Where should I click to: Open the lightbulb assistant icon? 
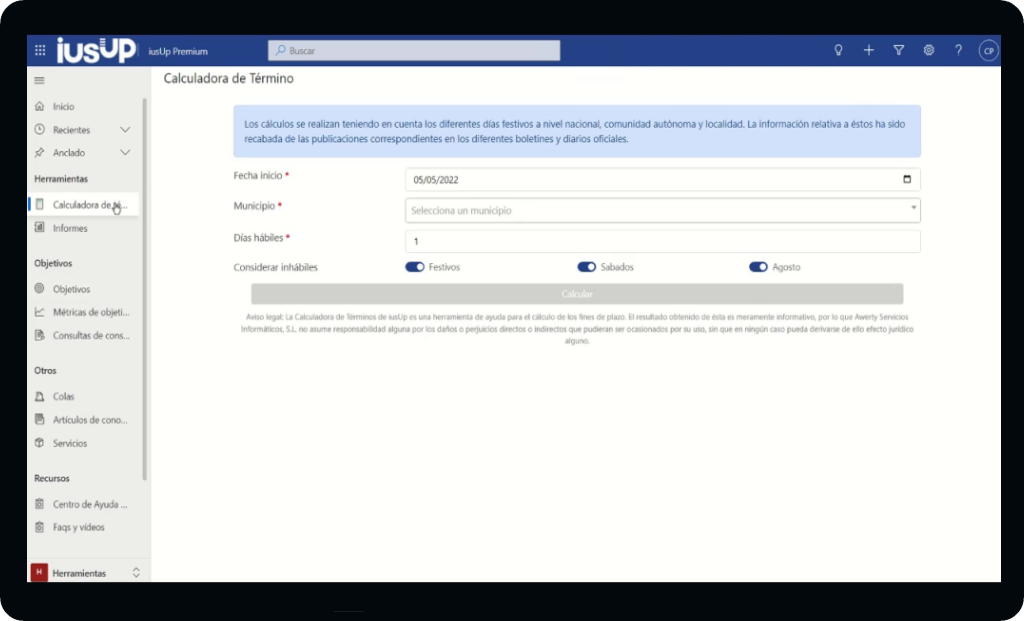tap(839, 50)
